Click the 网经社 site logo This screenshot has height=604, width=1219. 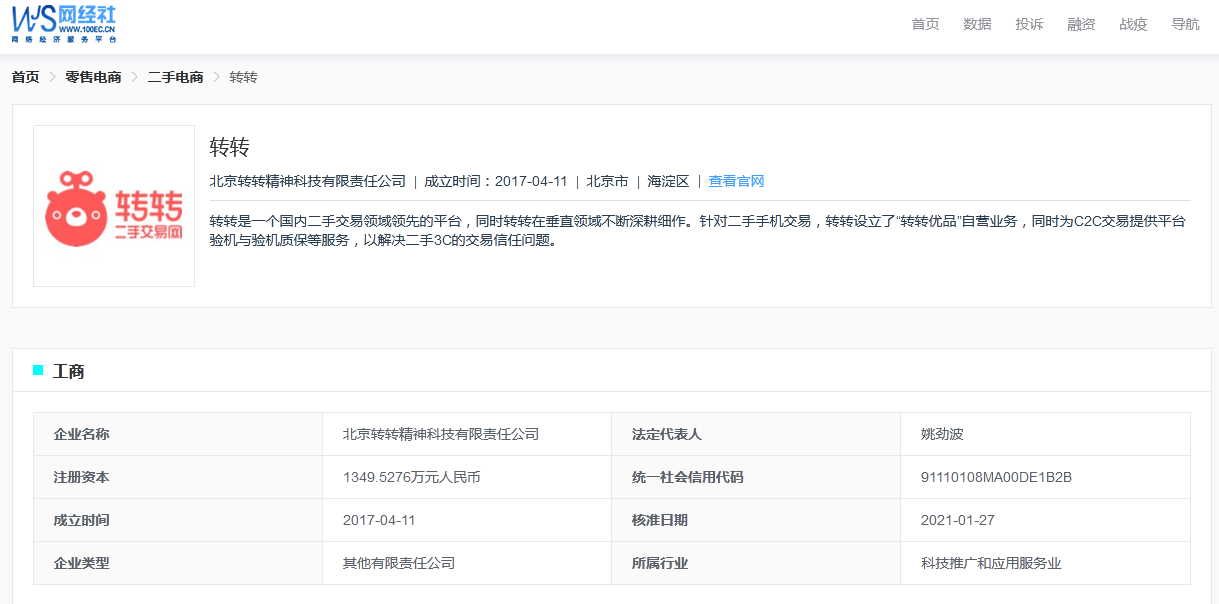[65, 24]
